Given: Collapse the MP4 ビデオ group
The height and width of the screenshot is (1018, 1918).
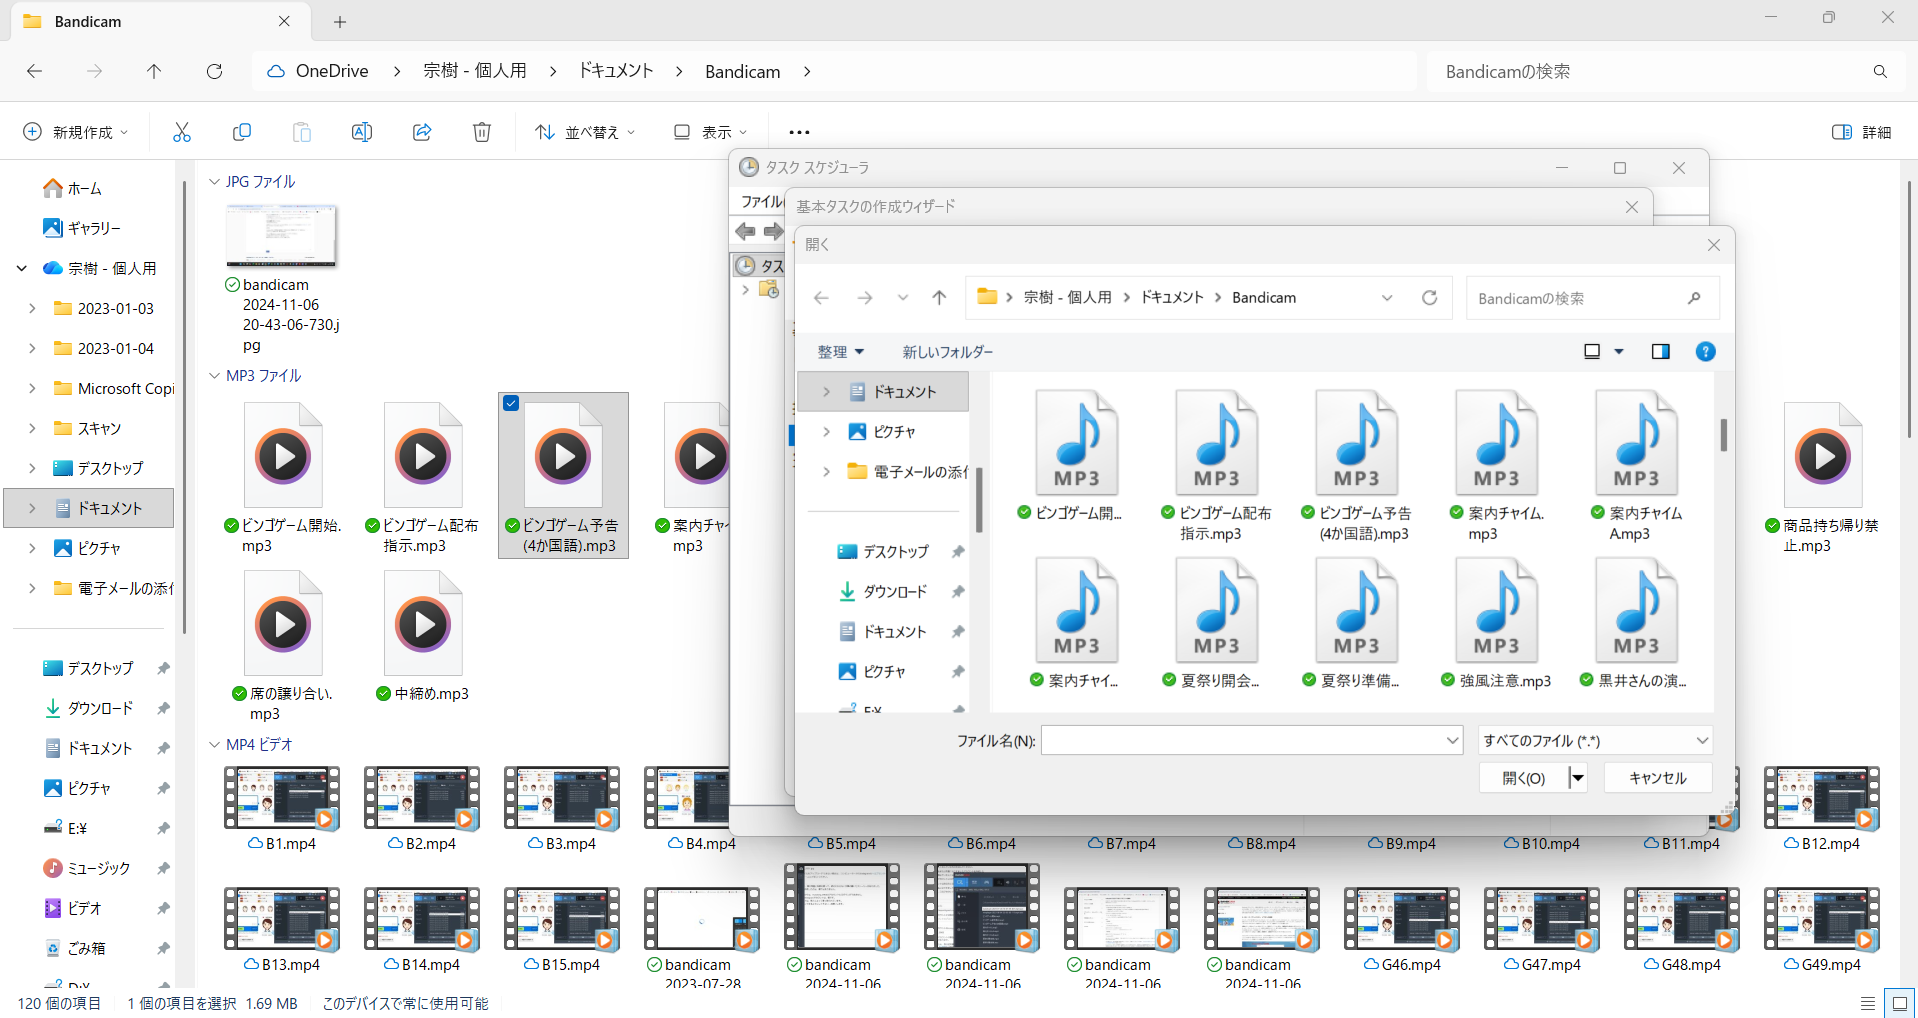Looking at the screenshot, I should pos(214,745).
